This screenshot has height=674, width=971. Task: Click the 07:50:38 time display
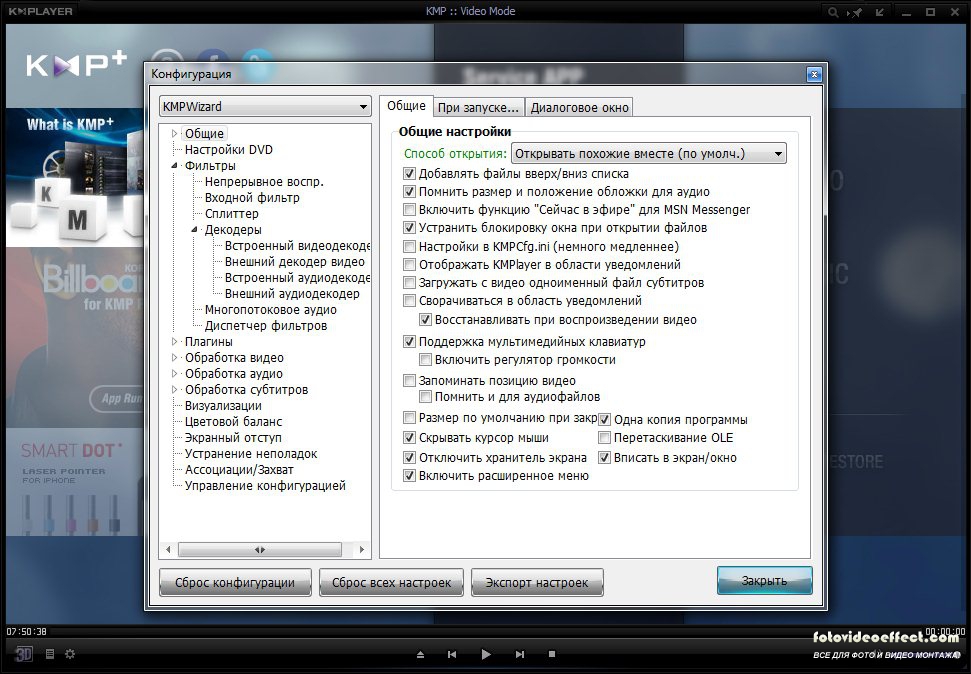pyautogui.click(x=27, y=631)
